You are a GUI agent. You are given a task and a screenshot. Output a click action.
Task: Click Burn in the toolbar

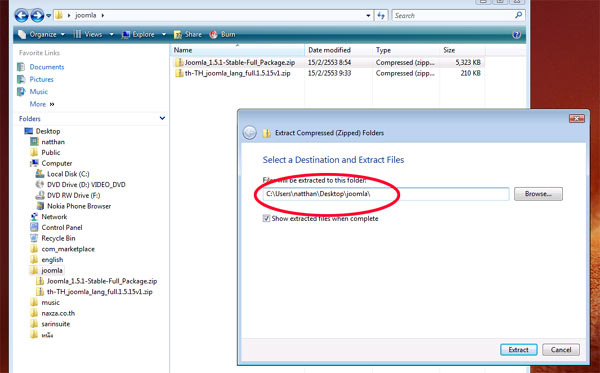click(x=222, y=34)
